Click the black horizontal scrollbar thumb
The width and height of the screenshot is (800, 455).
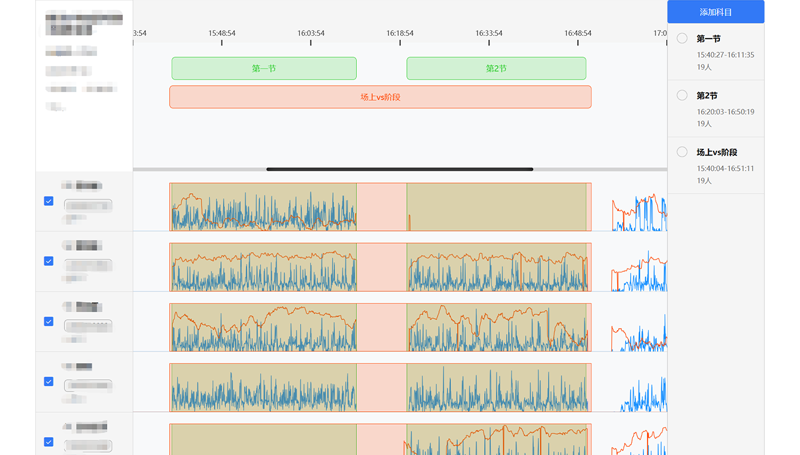tap(399, 169)
